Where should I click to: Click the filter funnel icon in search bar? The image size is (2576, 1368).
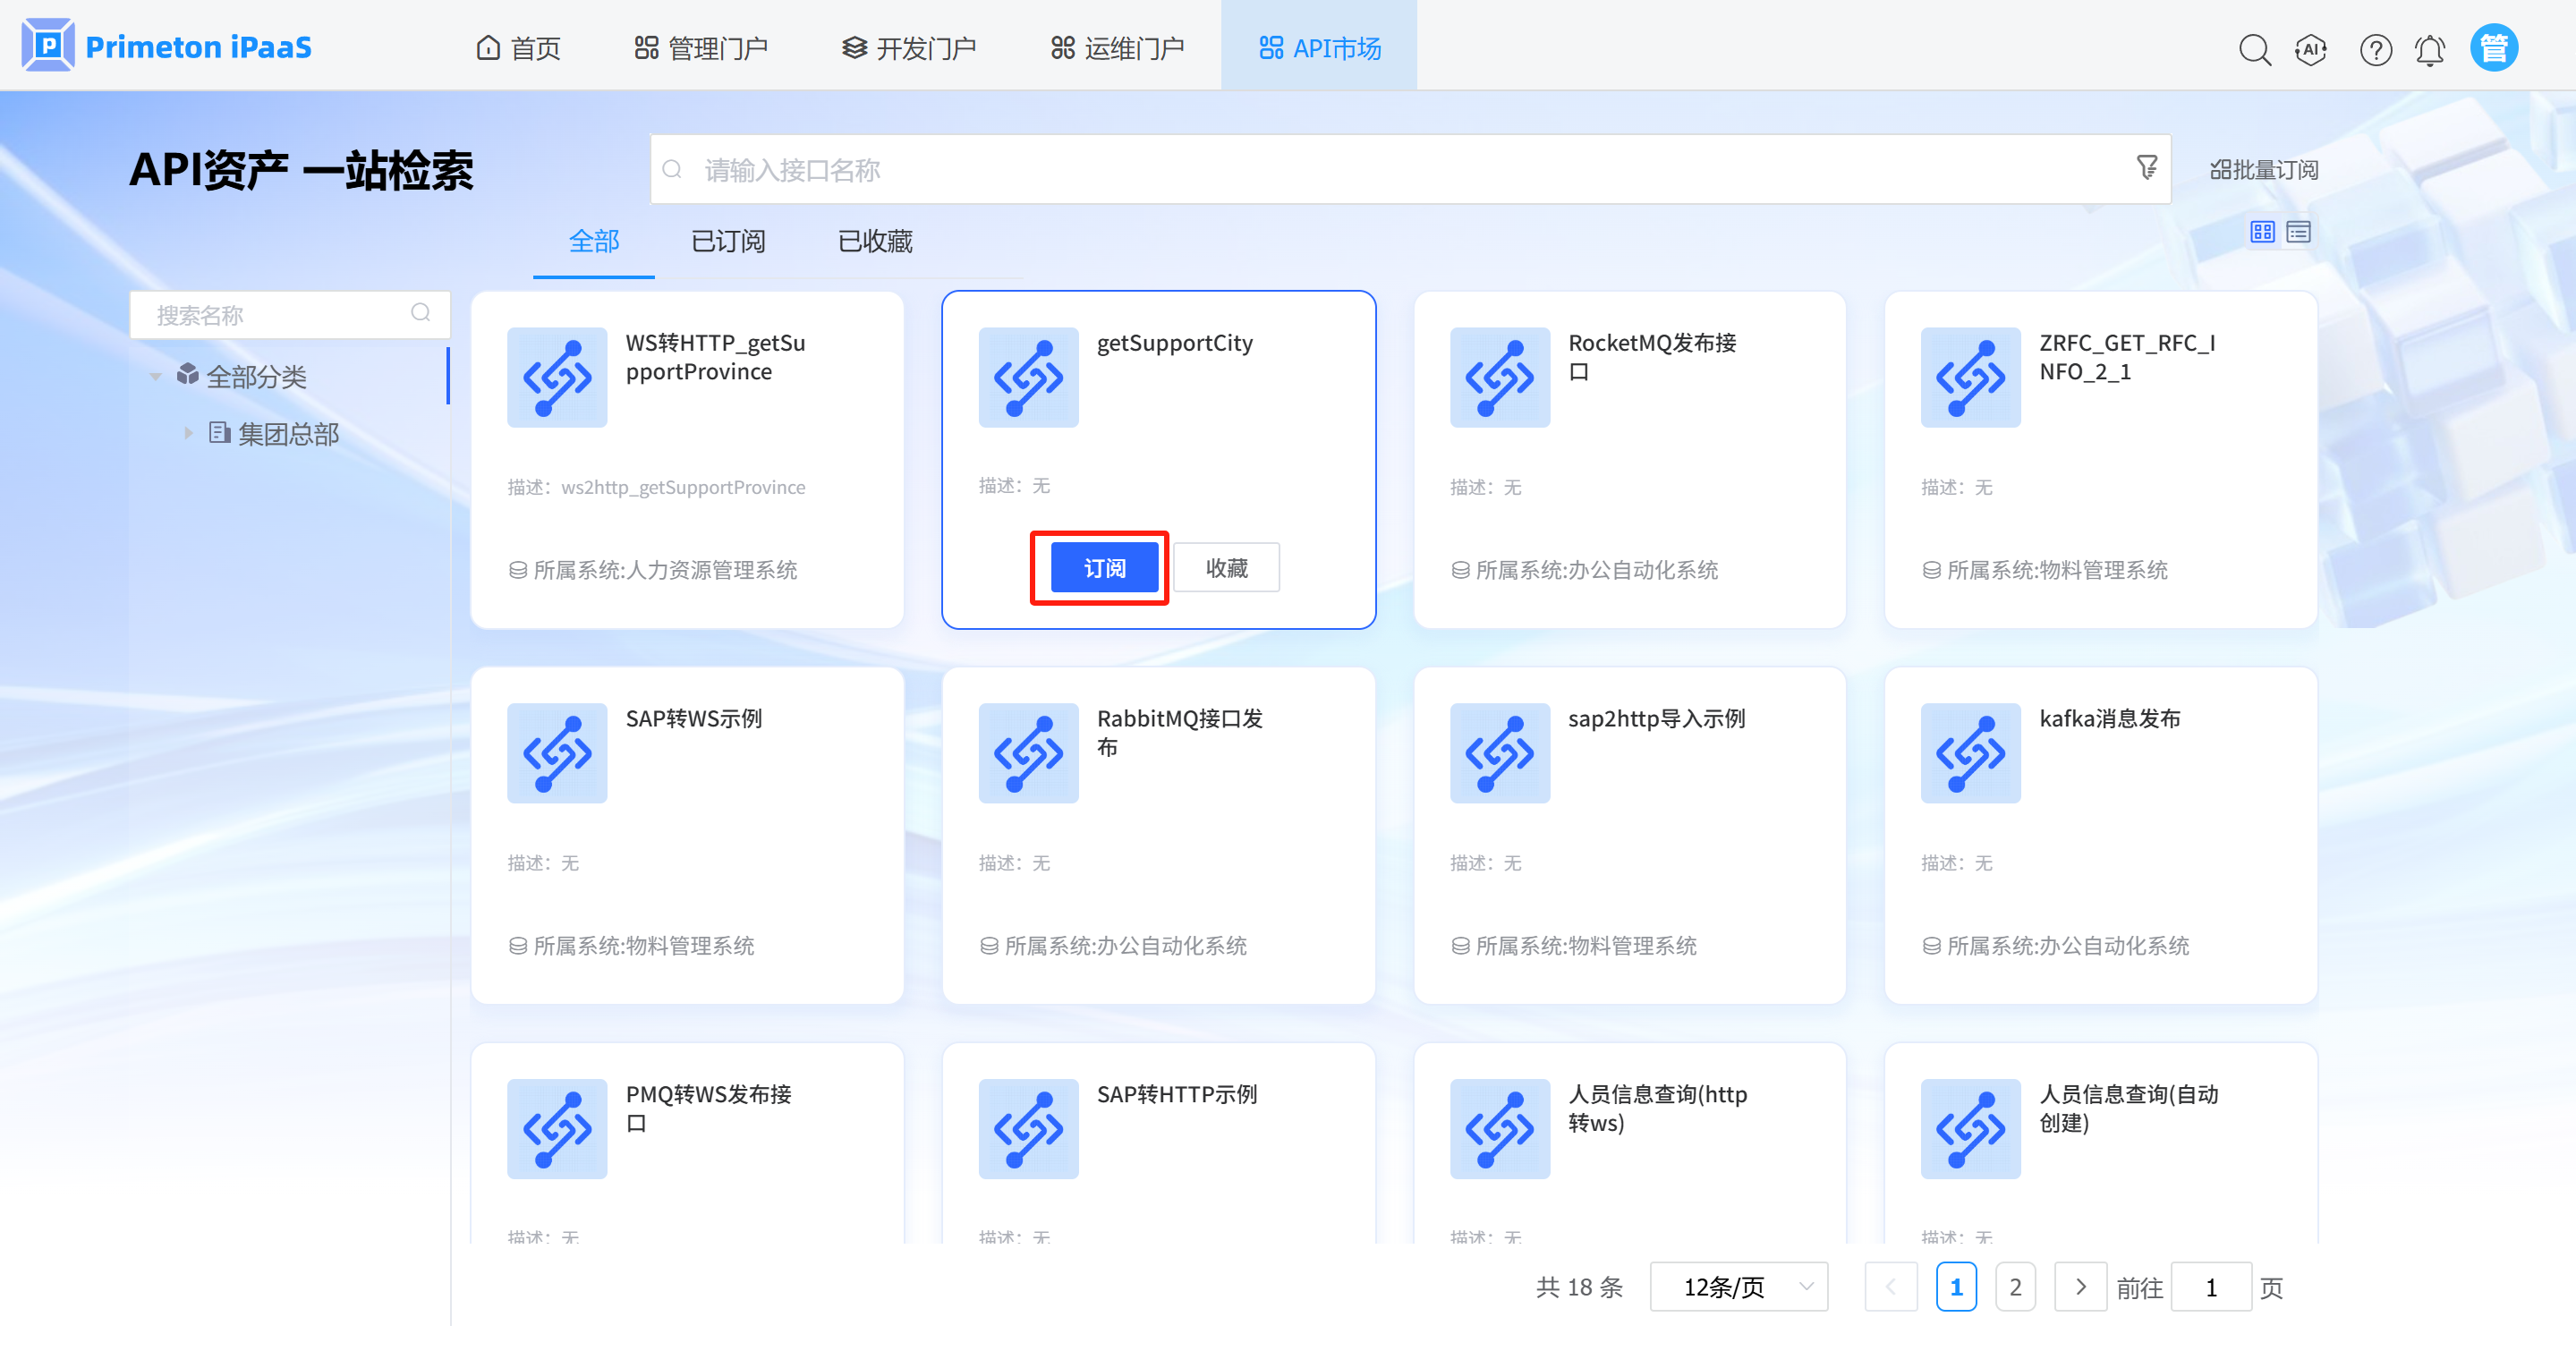tap(2146, 167)
